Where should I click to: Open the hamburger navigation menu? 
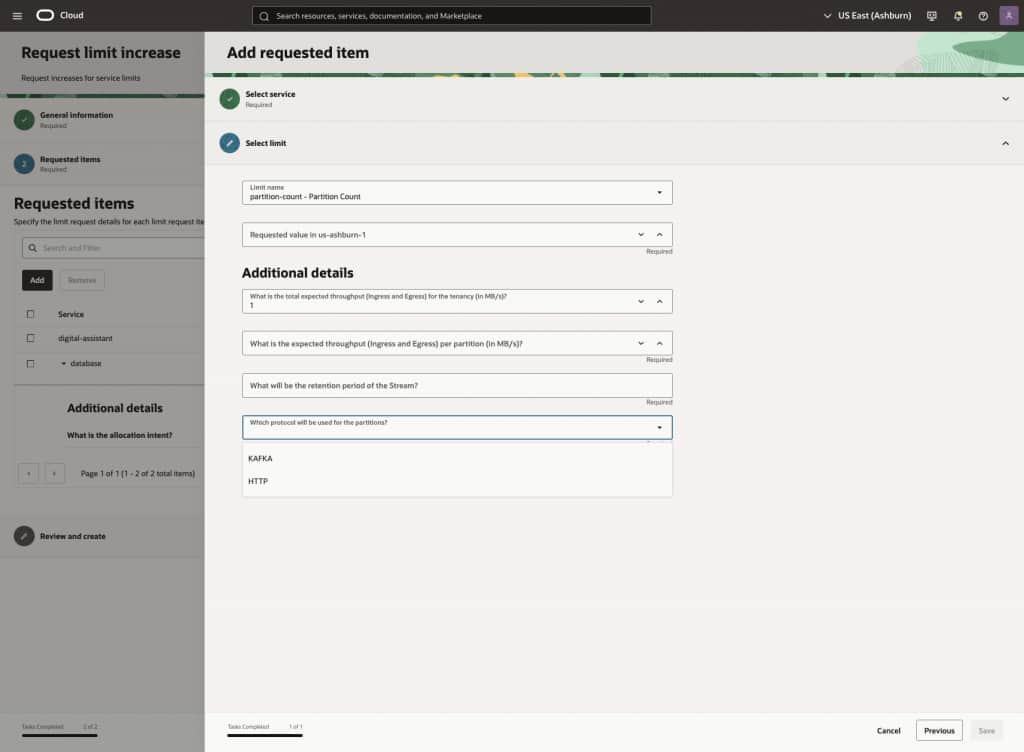(17, 16)
